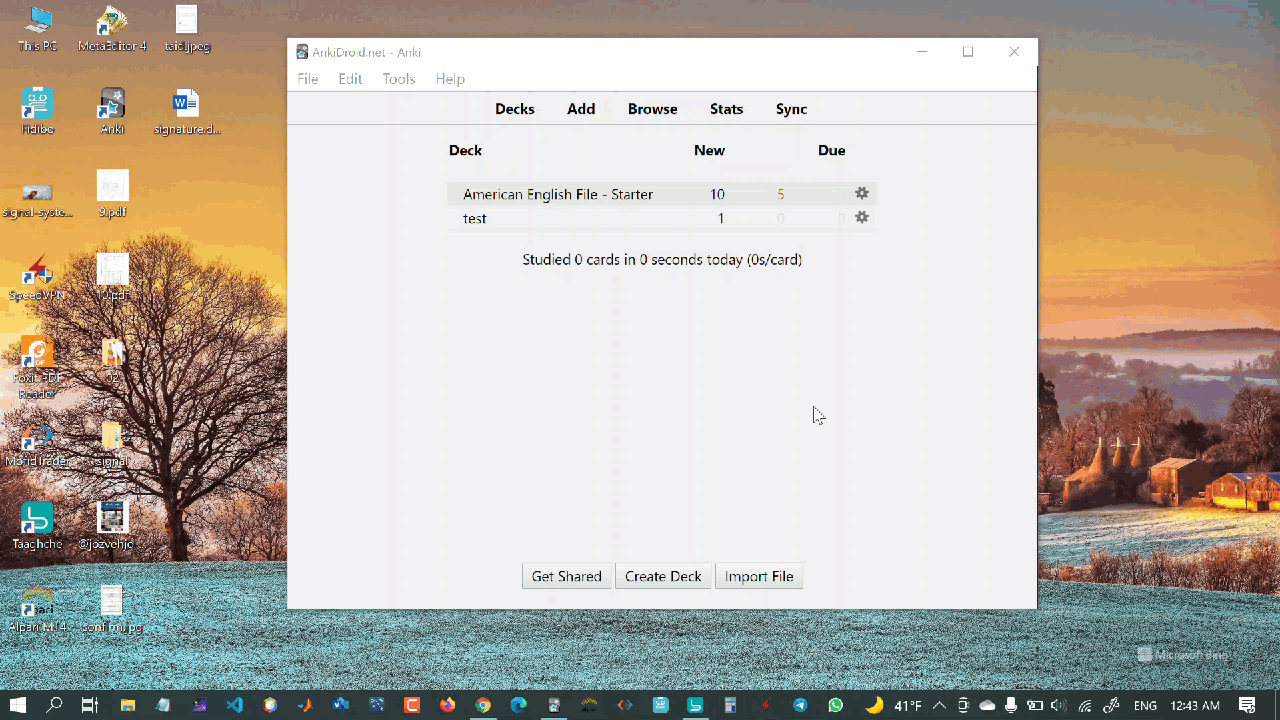Open options gear for American English File deck
The width and height of the screenshot is (1280, 720).
861,194
